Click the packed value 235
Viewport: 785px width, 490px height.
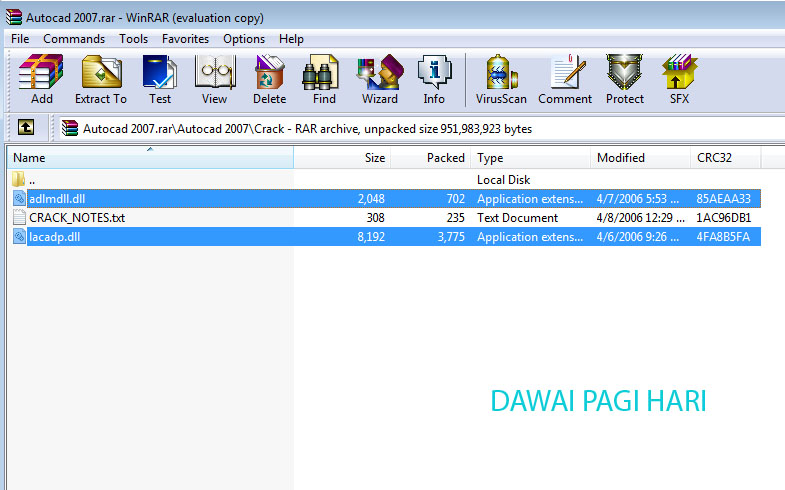click(x=456, y=218)
